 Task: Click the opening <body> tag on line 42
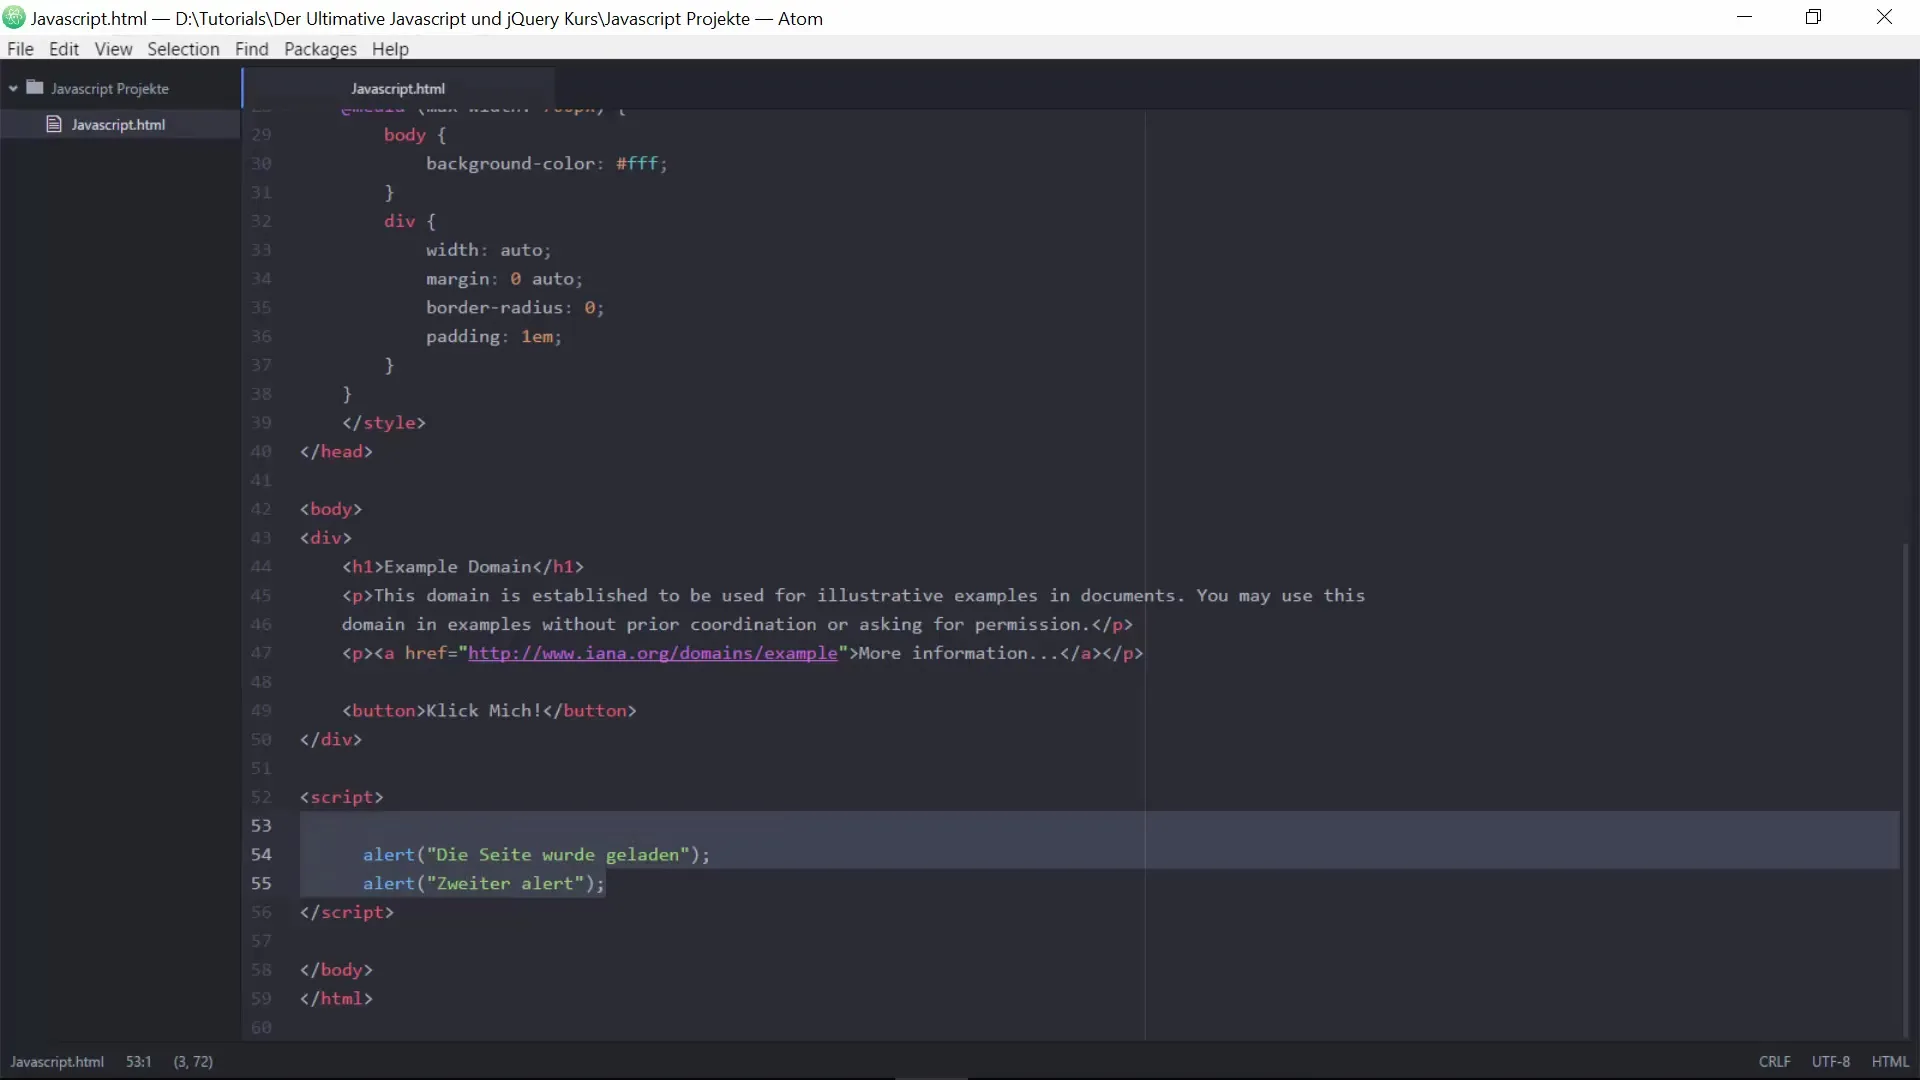coord(331,509)
